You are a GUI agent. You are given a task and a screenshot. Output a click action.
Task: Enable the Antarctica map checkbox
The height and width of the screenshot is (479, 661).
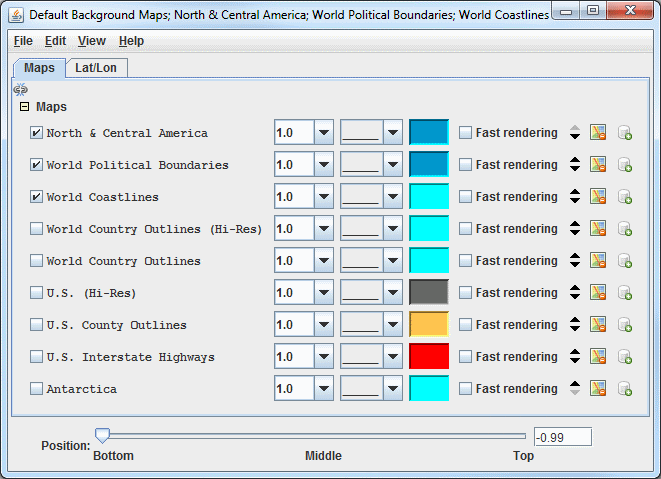[36, 389]
